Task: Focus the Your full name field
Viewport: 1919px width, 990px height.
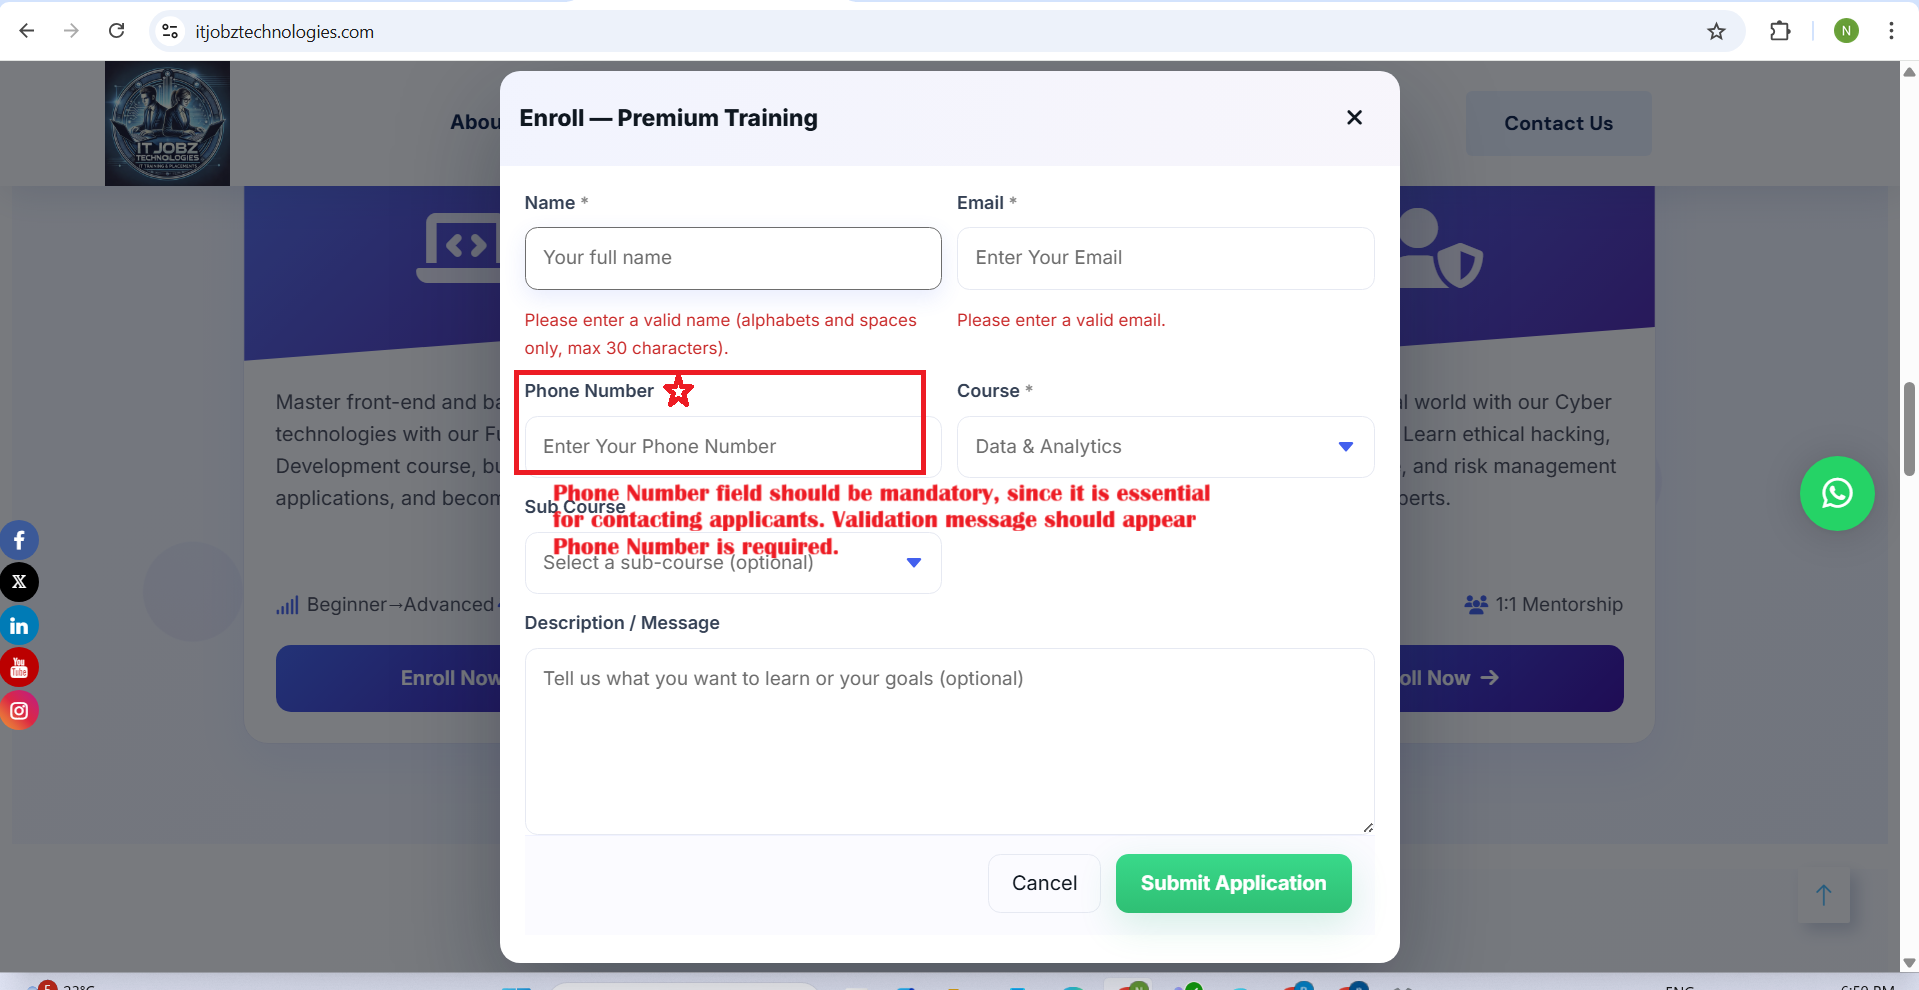Action: 732,258
